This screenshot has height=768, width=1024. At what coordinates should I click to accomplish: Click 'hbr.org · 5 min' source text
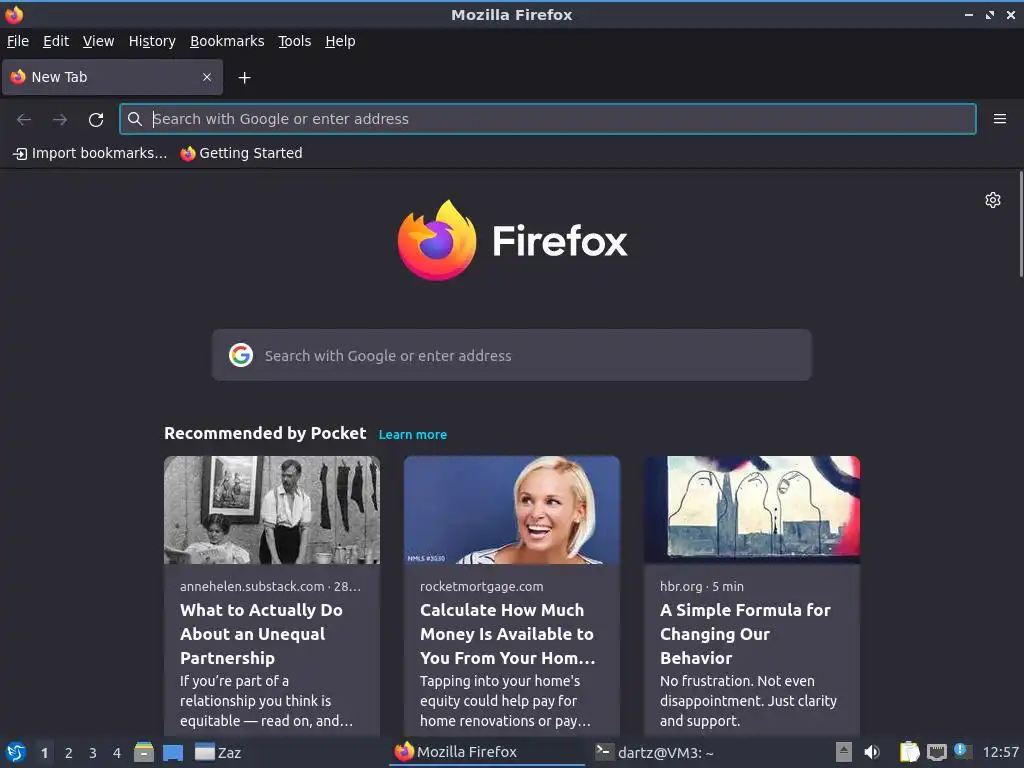[x=701, y=586]
